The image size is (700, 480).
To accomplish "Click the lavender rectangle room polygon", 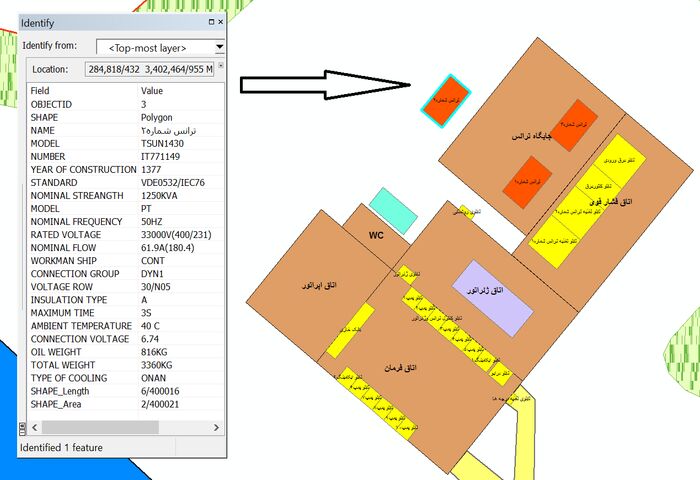I will point(492,298).
